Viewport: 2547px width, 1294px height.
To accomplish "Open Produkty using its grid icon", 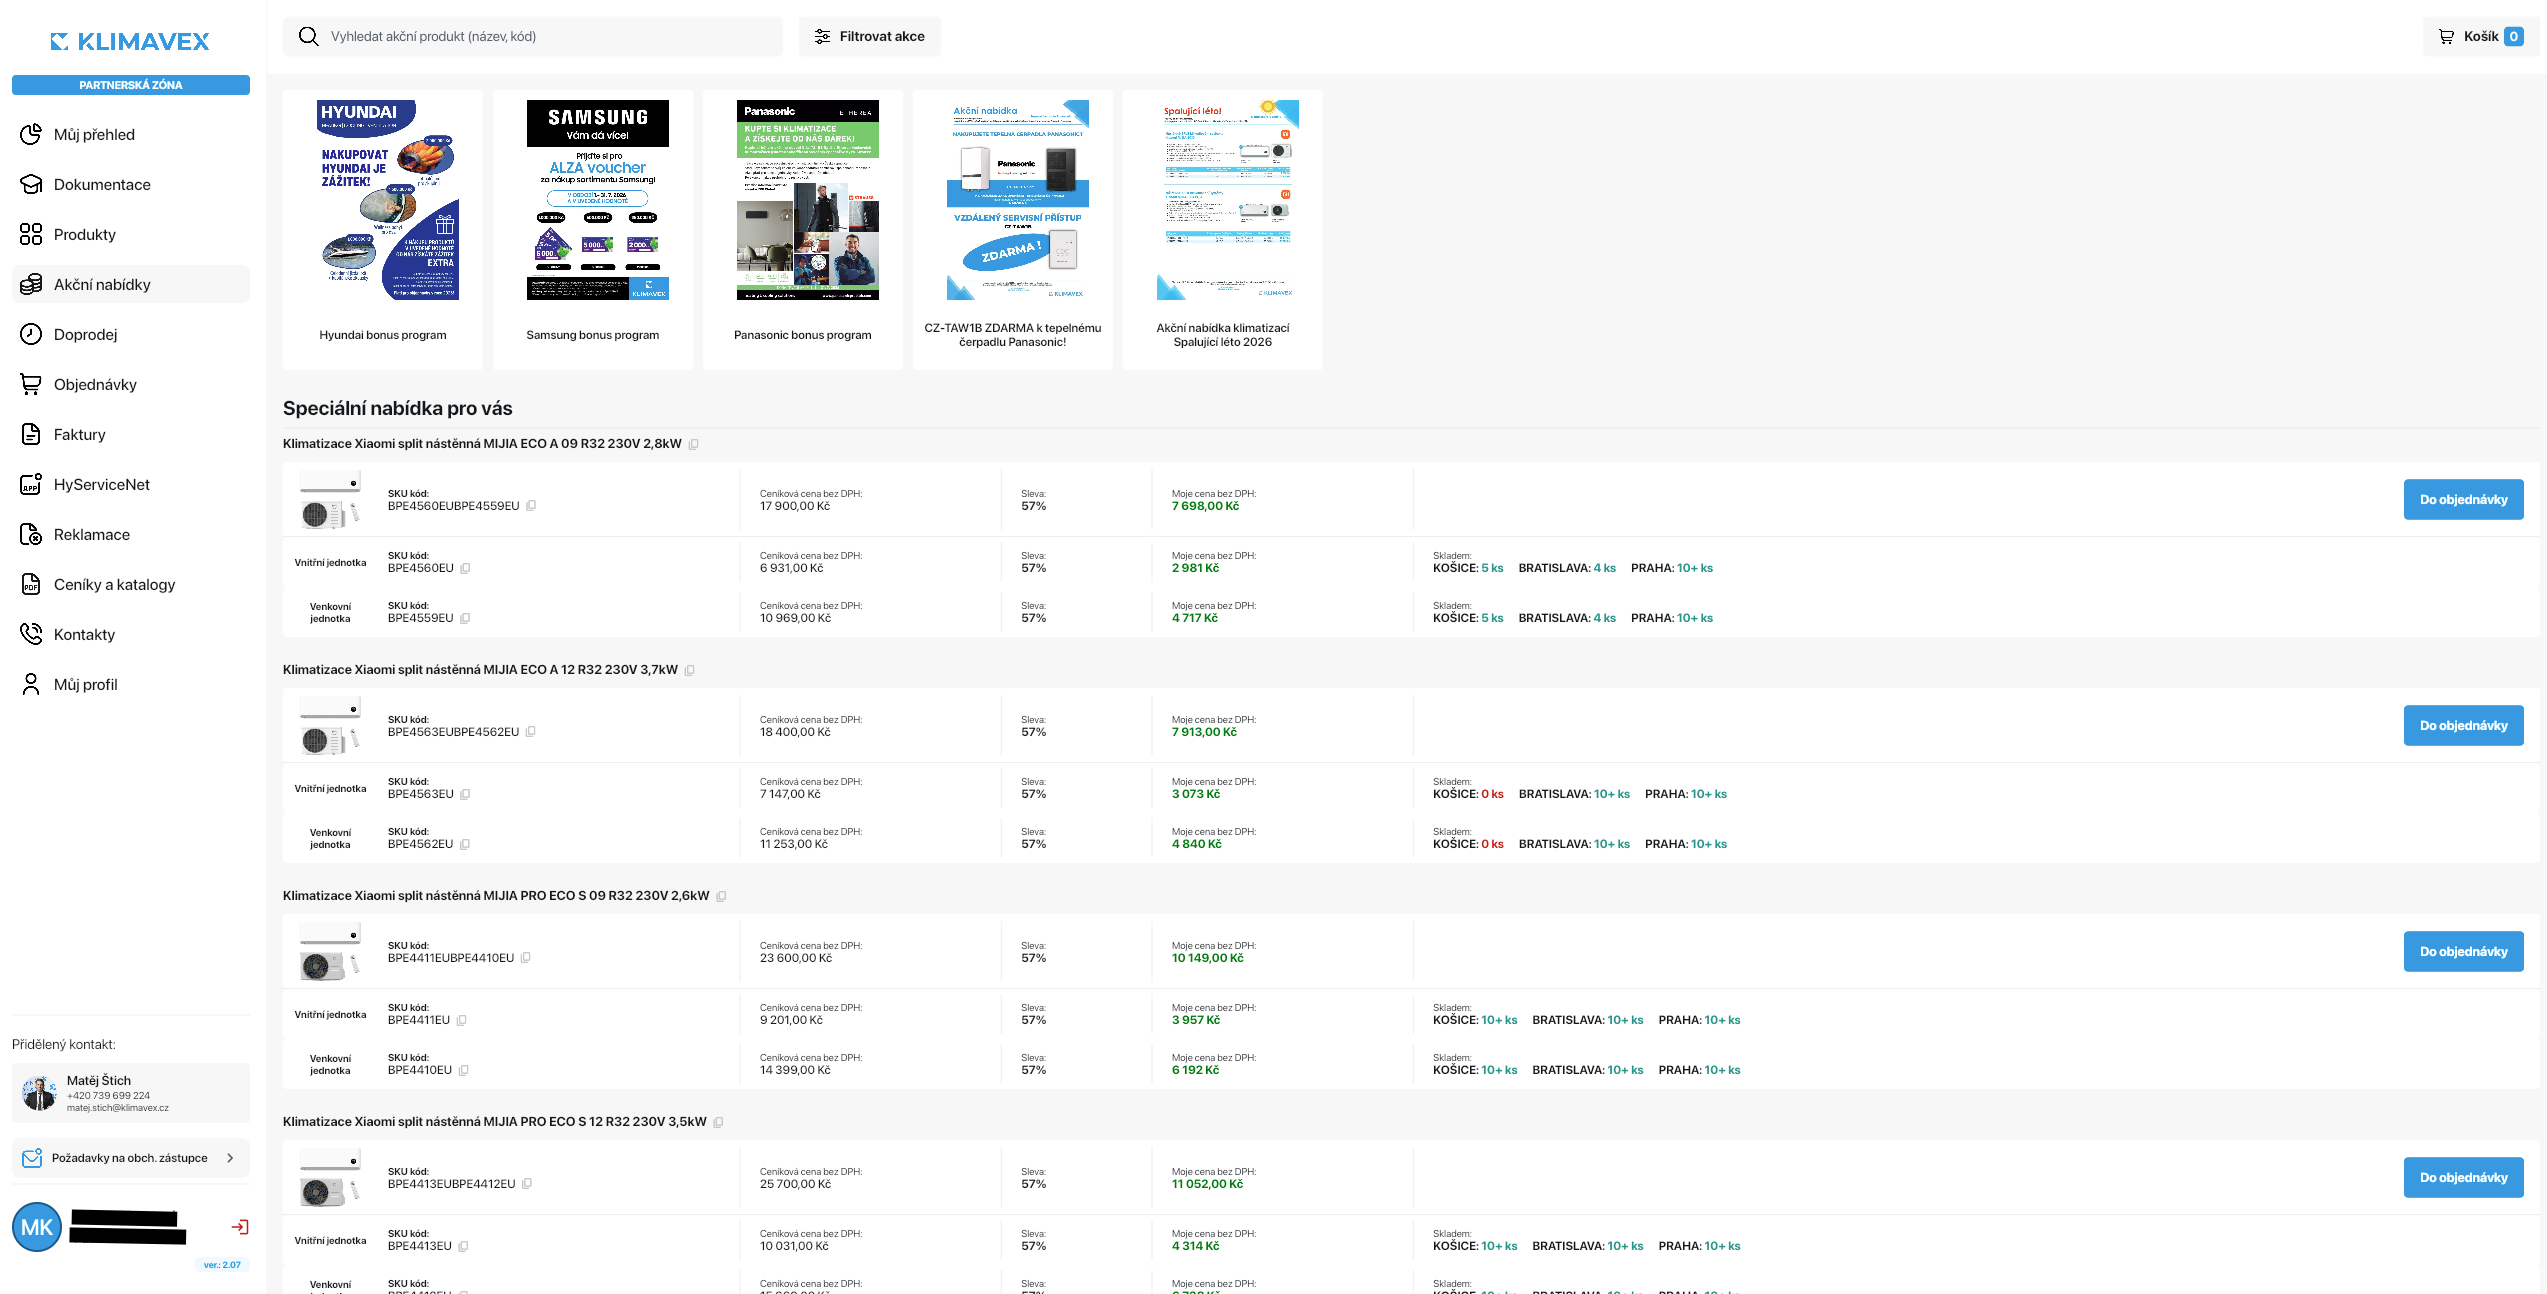I will tap(31, 234).
